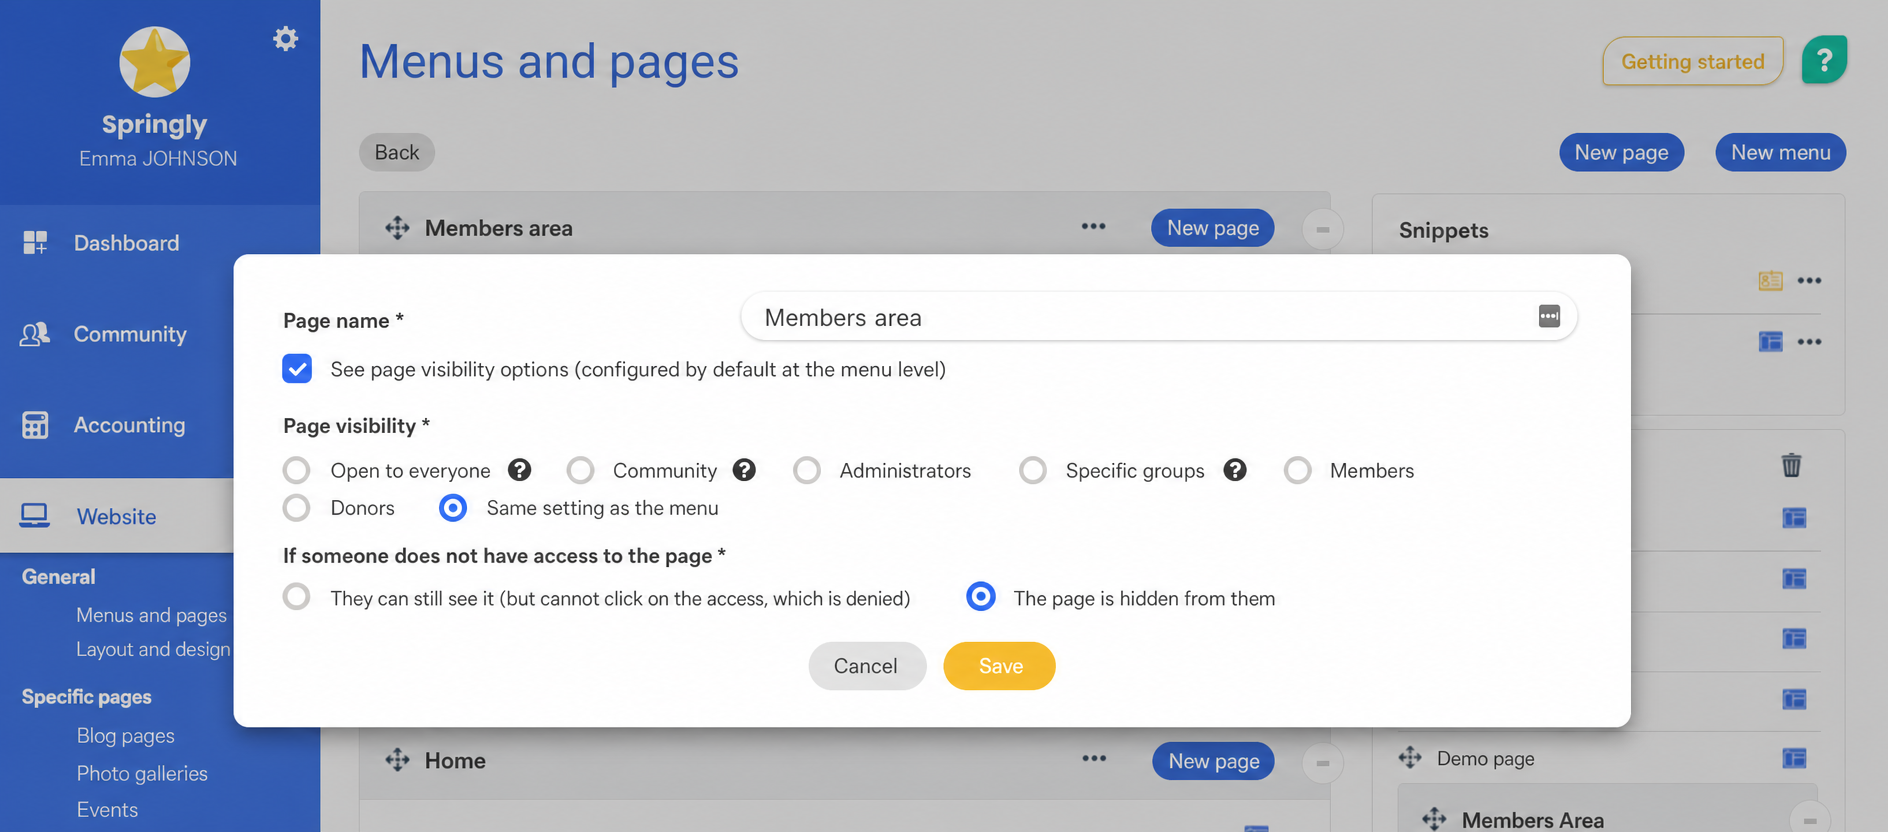1888x832 pixels.
Task: Open Blog pages under Specific pages
Action: tap(126, 736)
